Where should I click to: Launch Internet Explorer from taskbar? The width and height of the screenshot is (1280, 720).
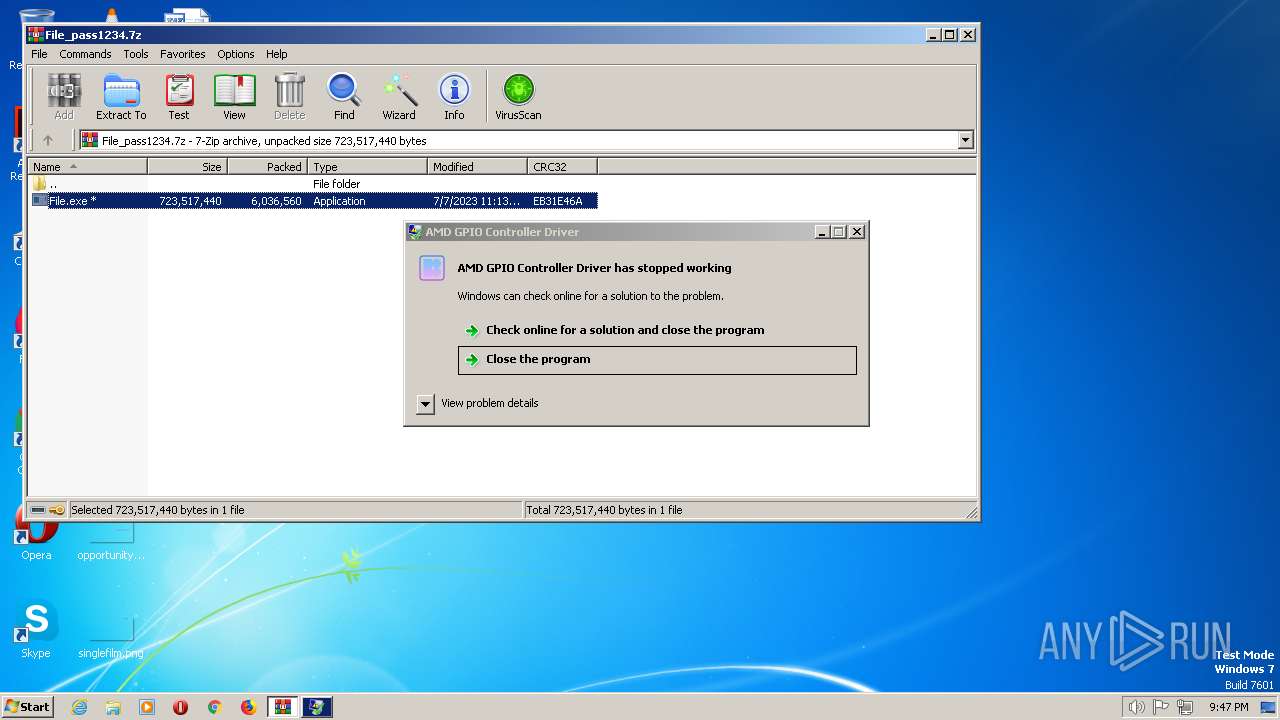pyautogui.click(x=79, y=707)
